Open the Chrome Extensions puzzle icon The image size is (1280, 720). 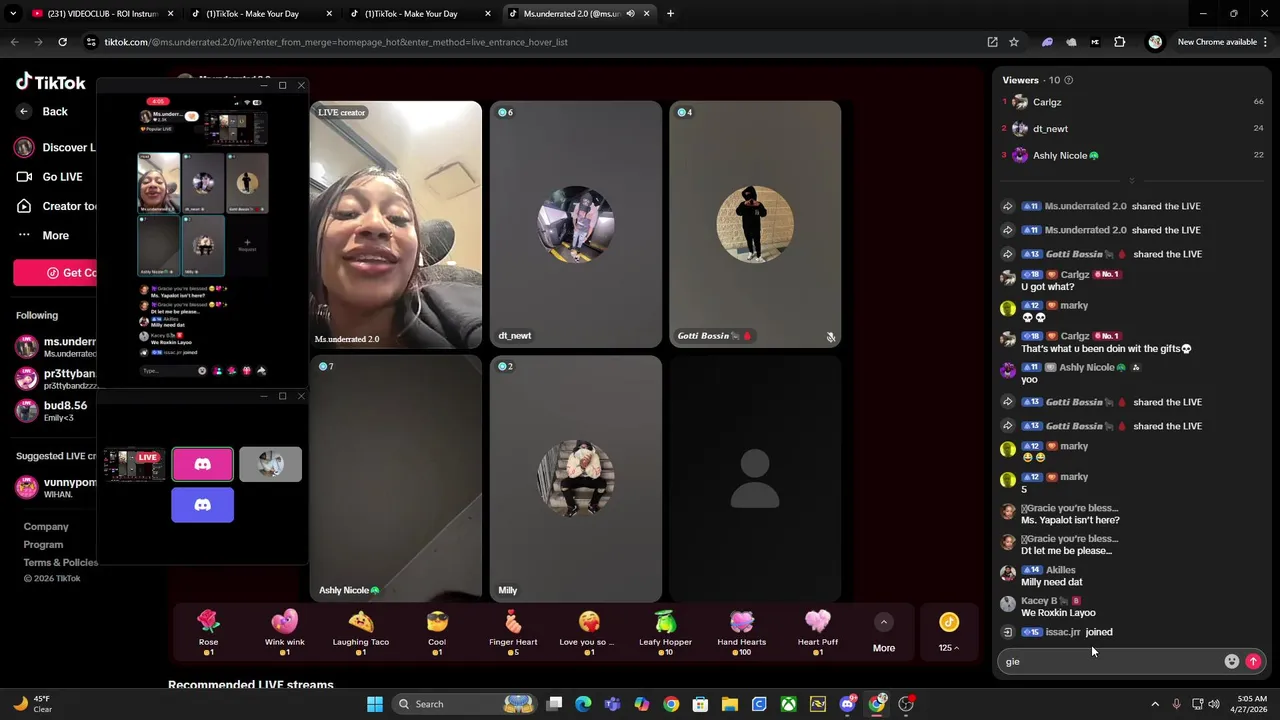(x=1119, y=42)
